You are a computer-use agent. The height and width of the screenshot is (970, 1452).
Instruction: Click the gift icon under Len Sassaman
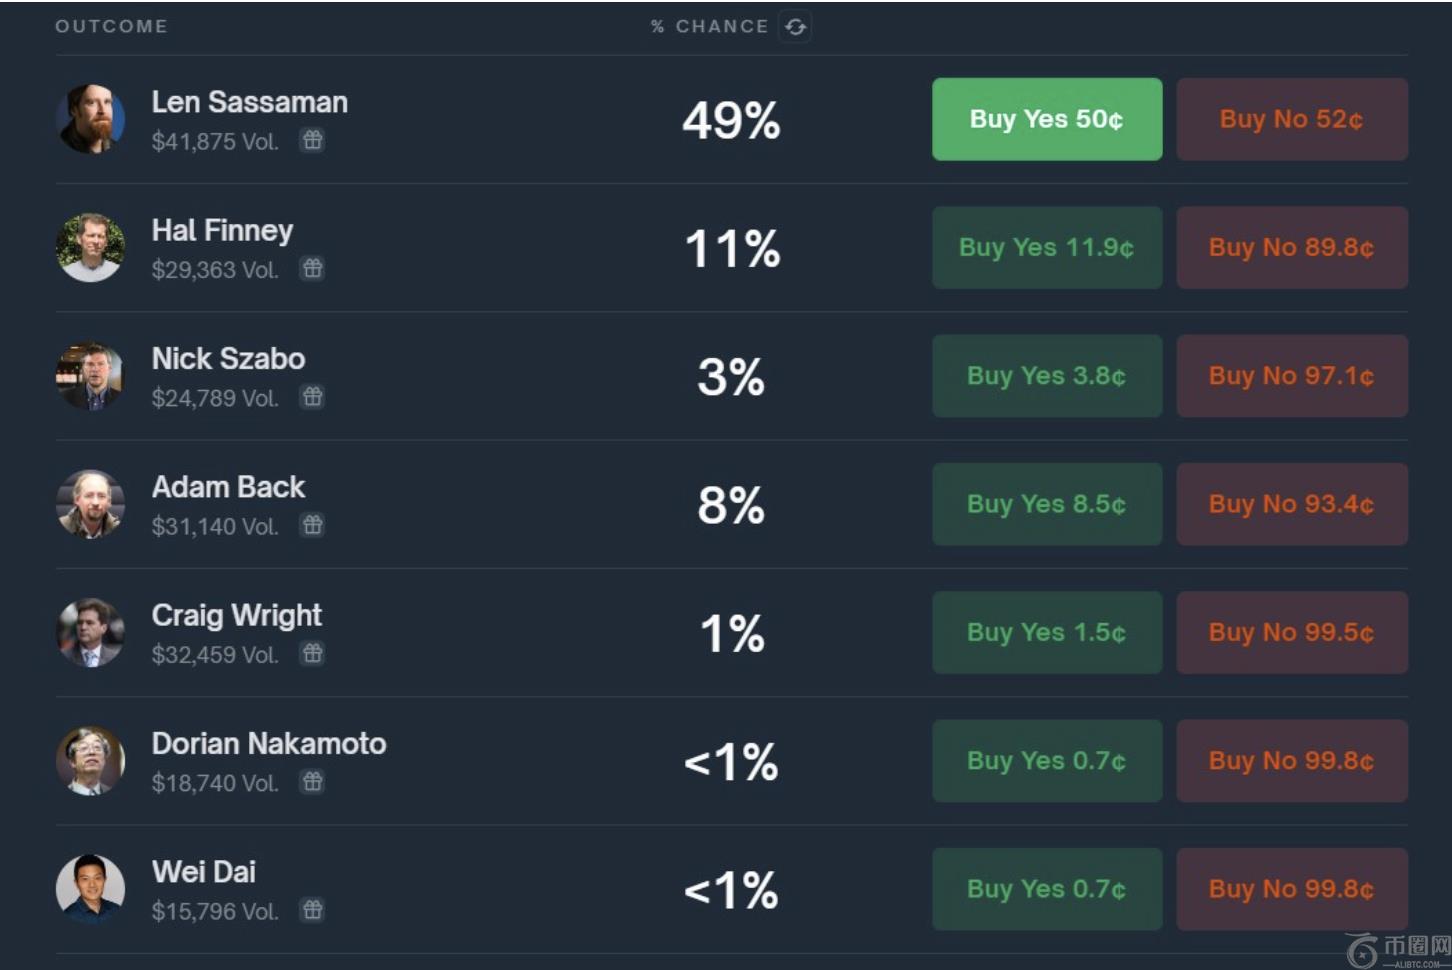point(313,140)
